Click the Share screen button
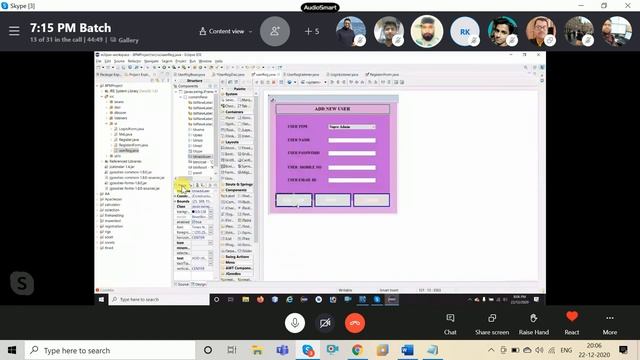Viewport: 640px width, 360px height. (492, 324)
